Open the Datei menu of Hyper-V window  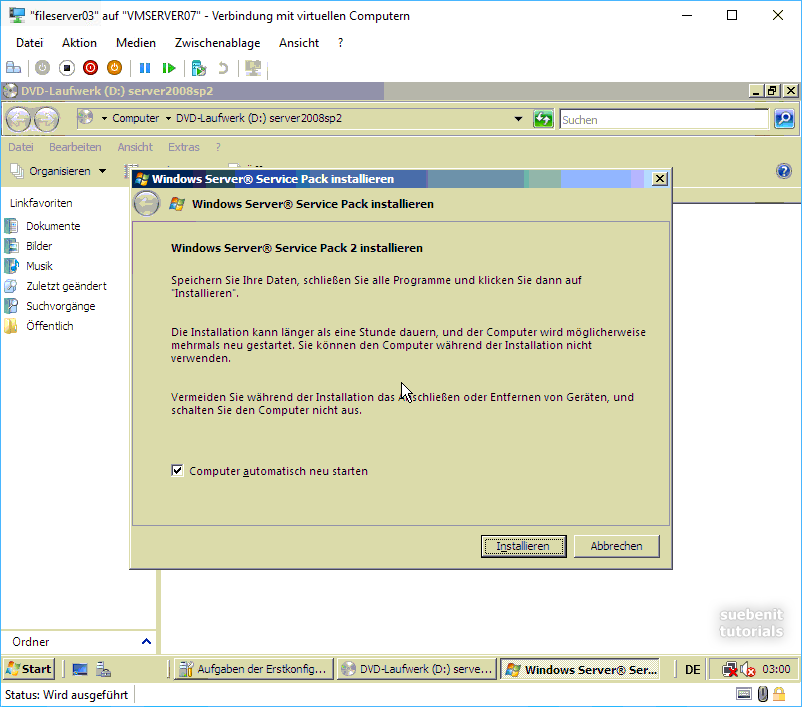tap(29, 43)
